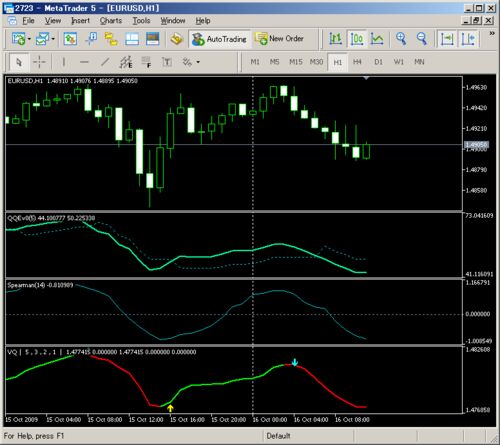Open the new chart icon
This screenshot has width=500, height=445.
click(x=18, y=39)
